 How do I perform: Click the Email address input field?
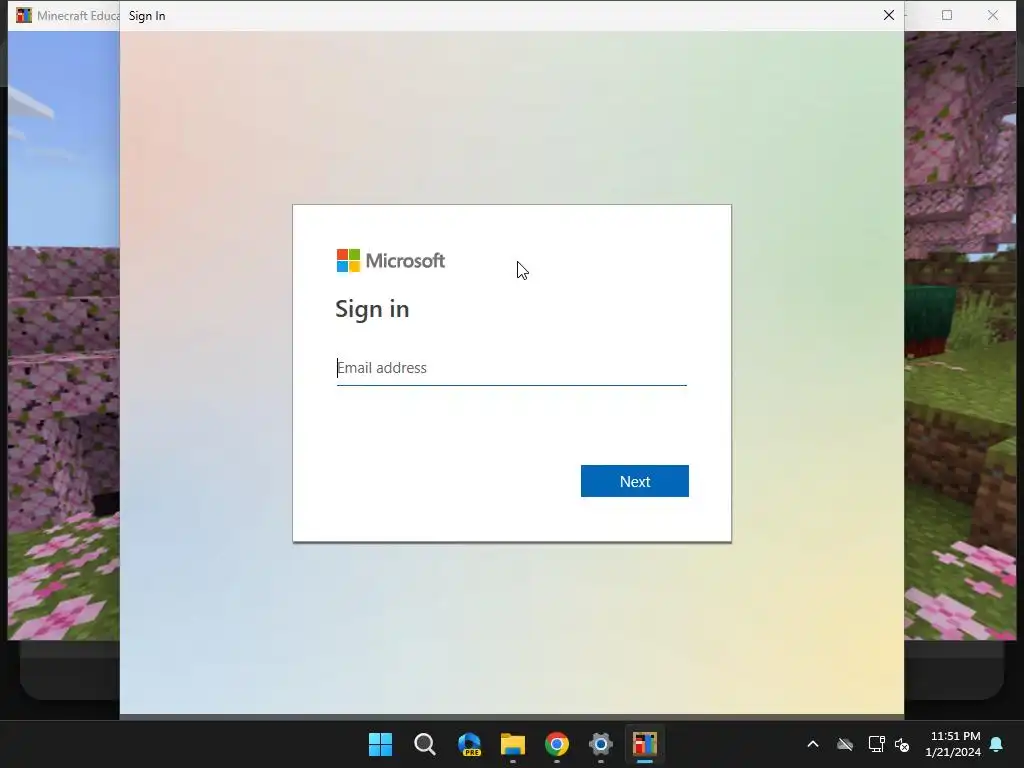click(x=511, y=368)
